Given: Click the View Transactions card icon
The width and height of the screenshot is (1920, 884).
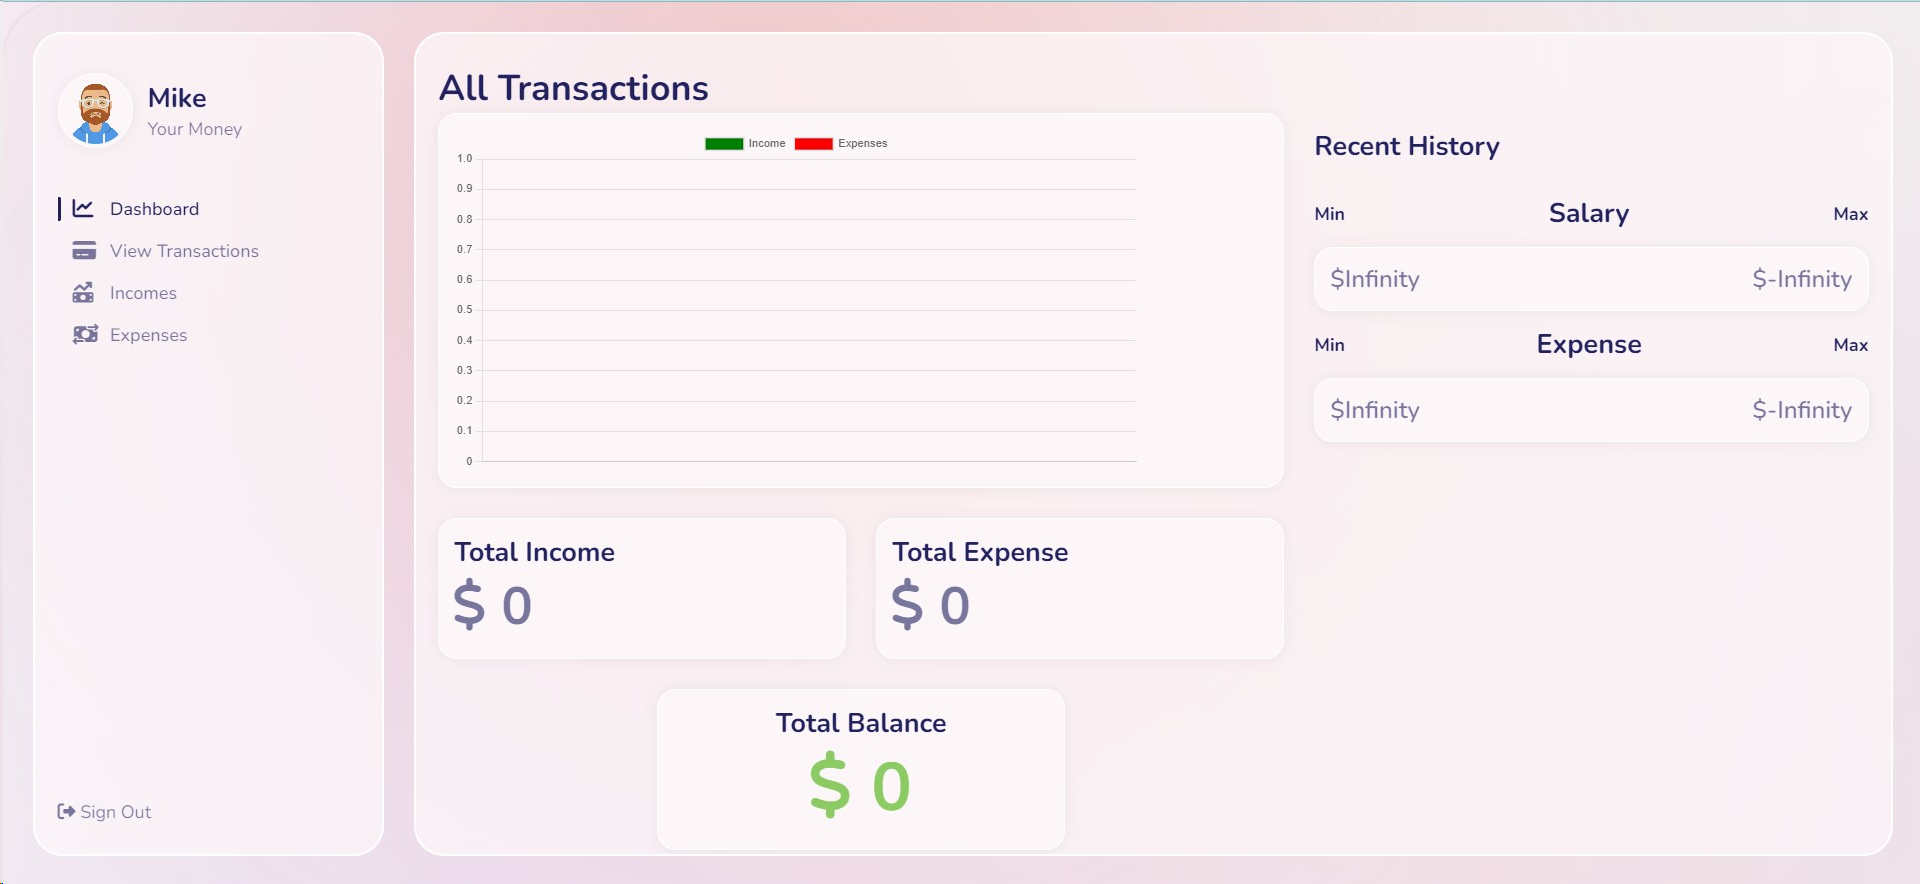Looking at the screenshot, I should pos(85,251).
